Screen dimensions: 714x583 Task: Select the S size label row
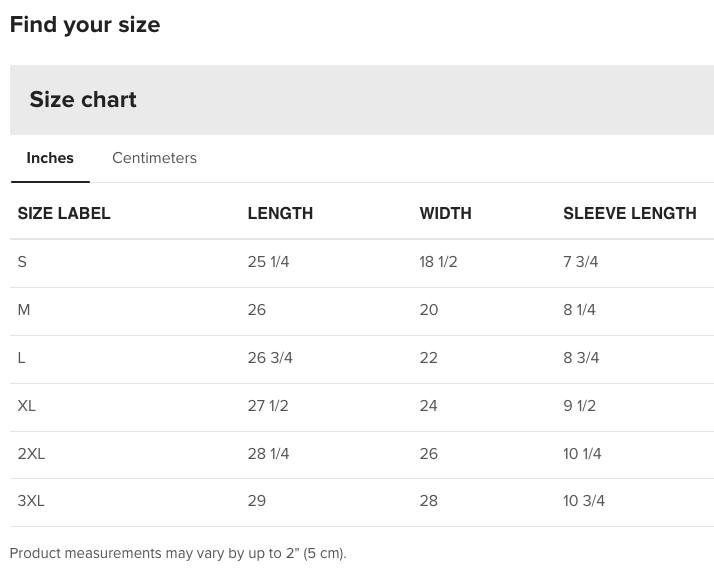pyautogui.click(x=23, y=262)
